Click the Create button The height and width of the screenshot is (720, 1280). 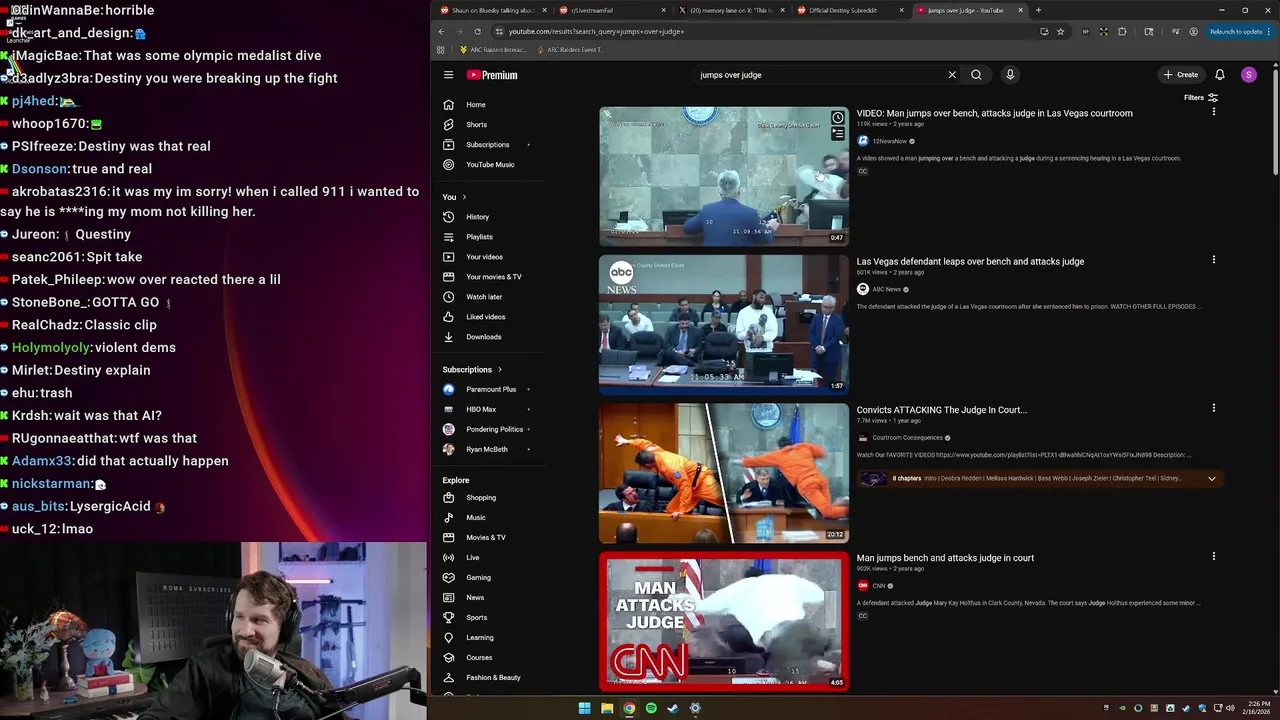[1181, 75]
